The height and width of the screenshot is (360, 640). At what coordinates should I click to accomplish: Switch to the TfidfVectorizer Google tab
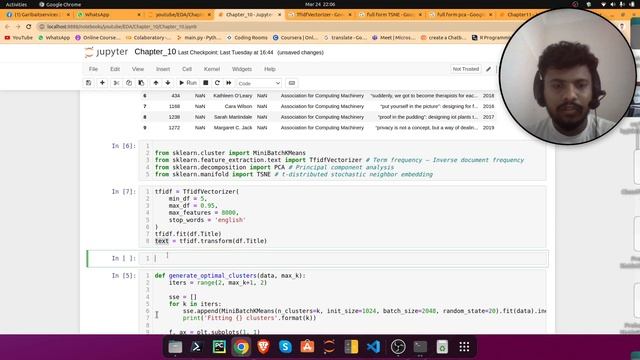(319, 14)
